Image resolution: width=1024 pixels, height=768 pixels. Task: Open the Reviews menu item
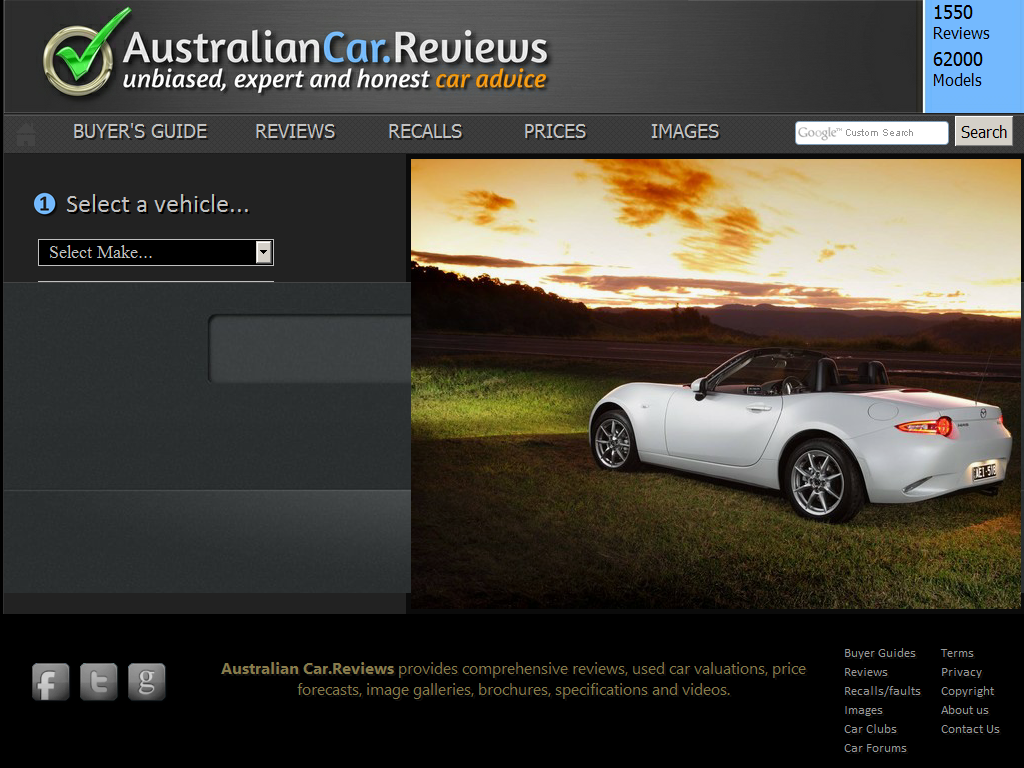click(x=295, y=132)
